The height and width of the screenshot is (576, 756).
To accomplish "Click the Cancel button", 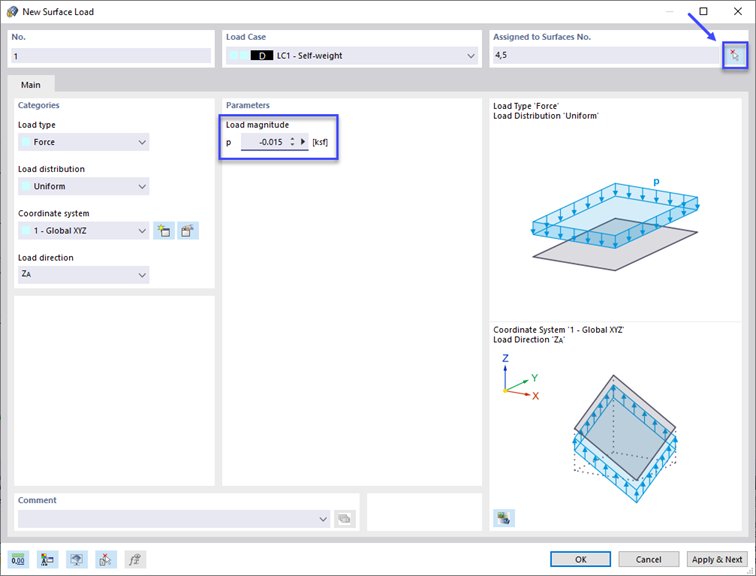I will point(648,559).
